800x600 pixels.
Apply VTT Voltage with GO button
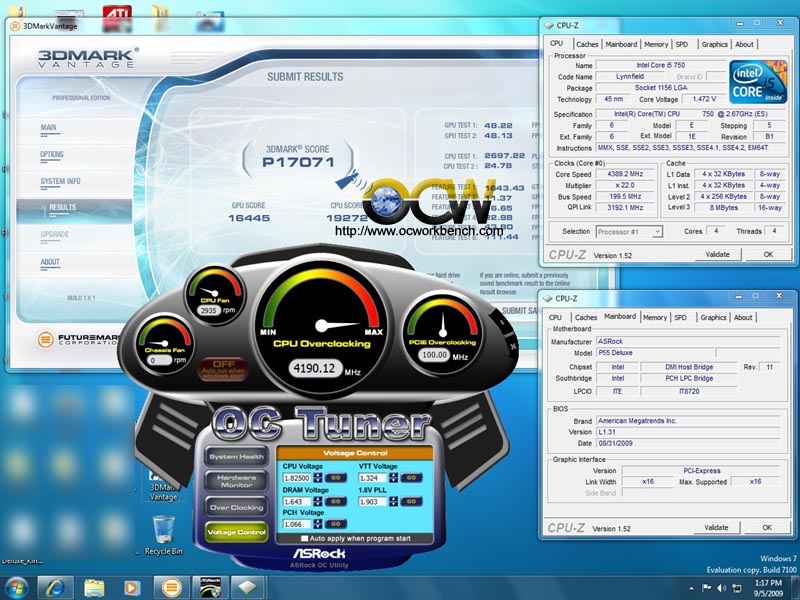[411, 478]
